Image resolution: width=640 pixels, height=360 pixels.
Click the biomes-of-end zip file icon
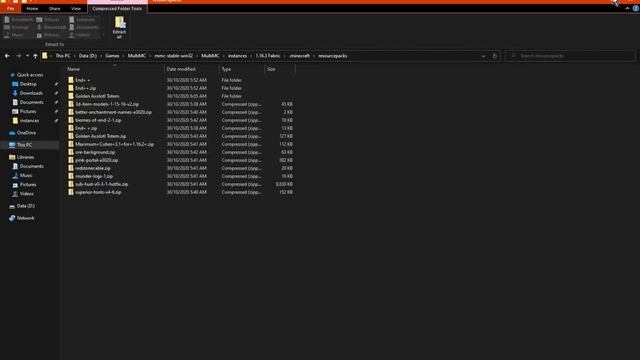[x=71, y=120]
